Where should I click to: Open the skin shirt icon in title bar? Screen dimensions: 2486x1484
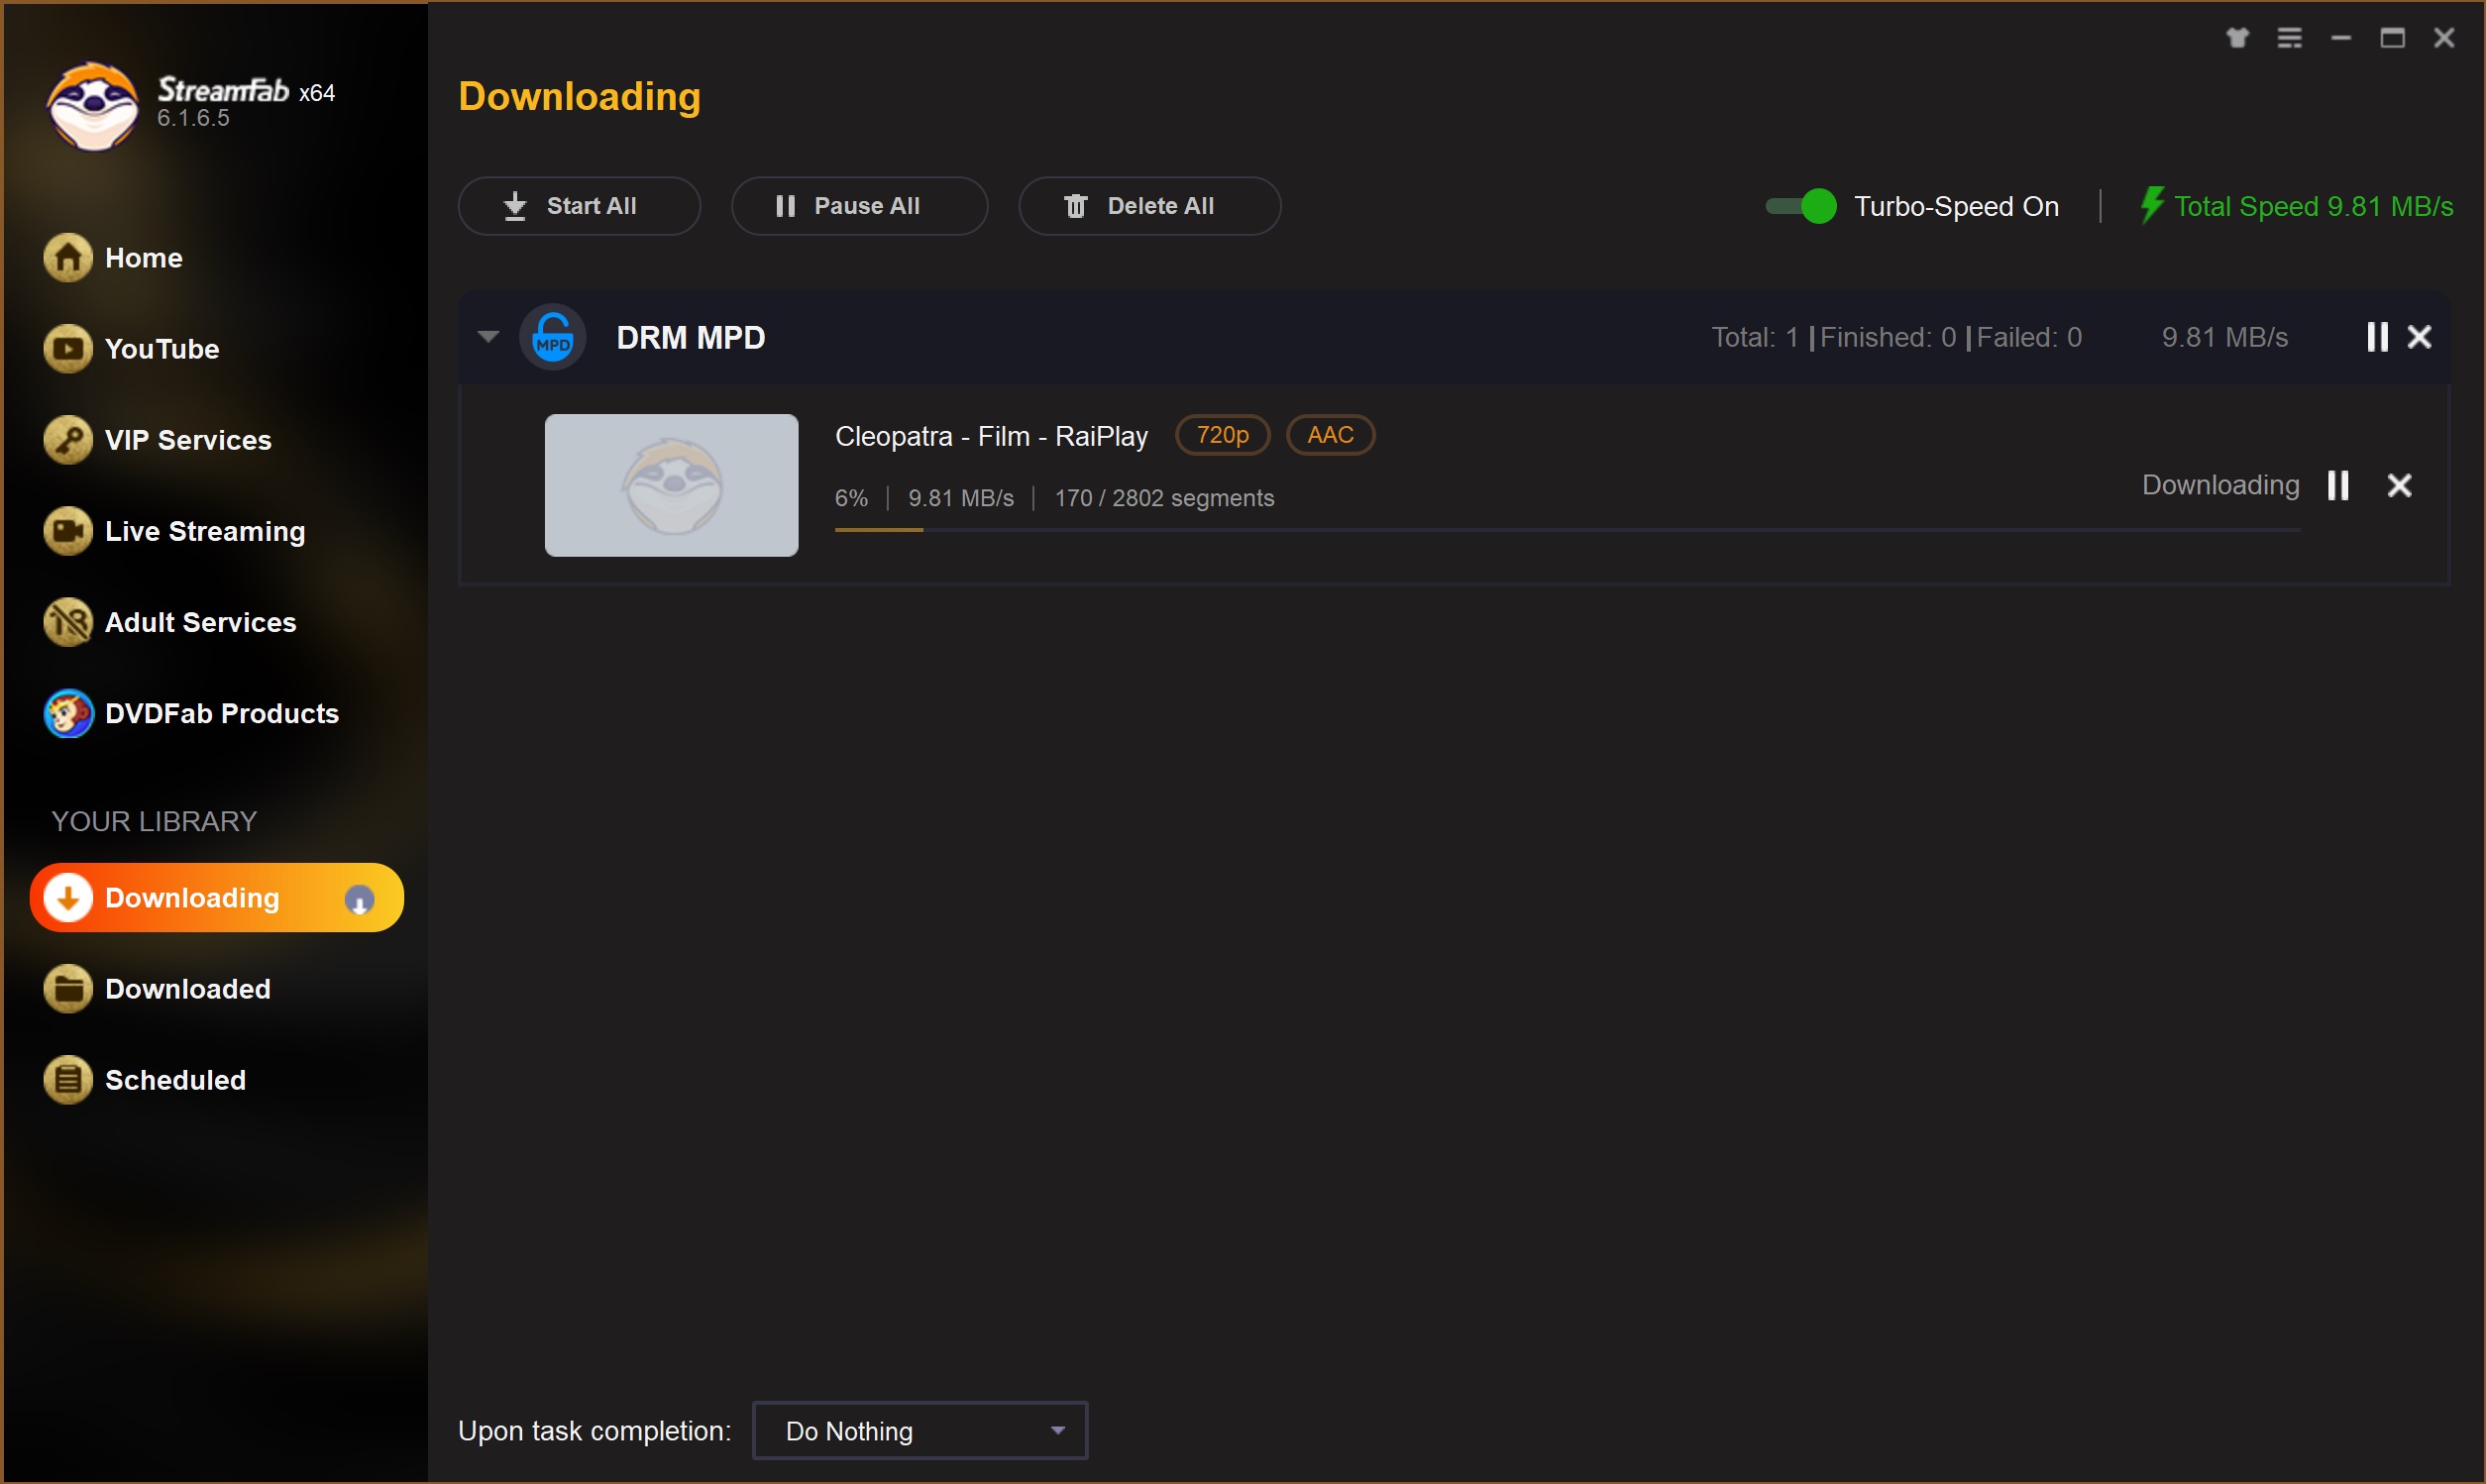point(2237,38)
